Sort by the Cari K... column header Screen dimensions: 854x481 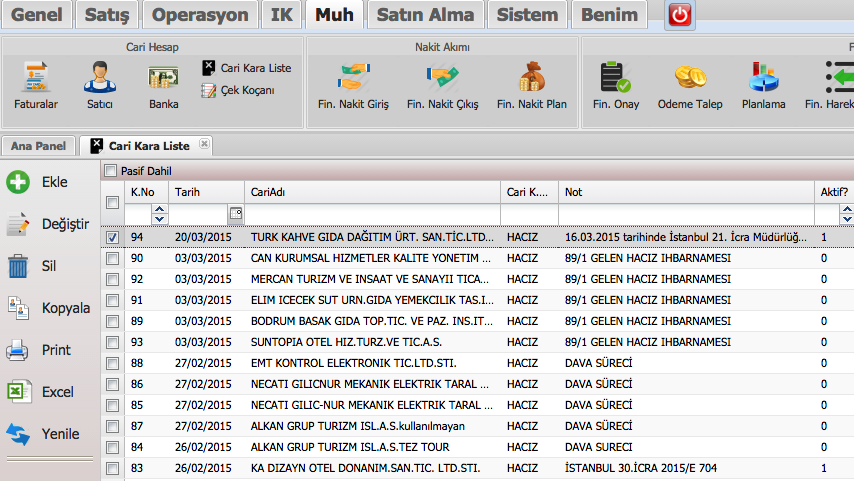coord(529,192)
